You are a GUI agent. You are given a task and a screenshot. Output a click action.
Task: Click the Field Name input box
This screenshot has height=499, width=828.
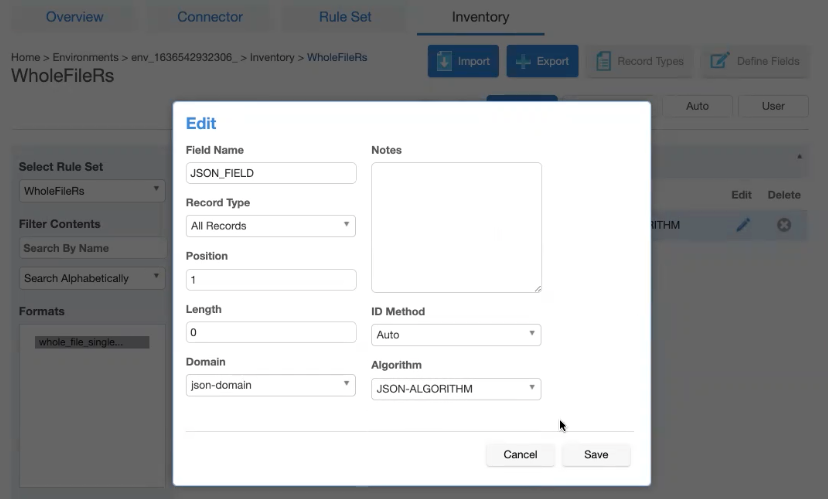(x=270, y=173)
